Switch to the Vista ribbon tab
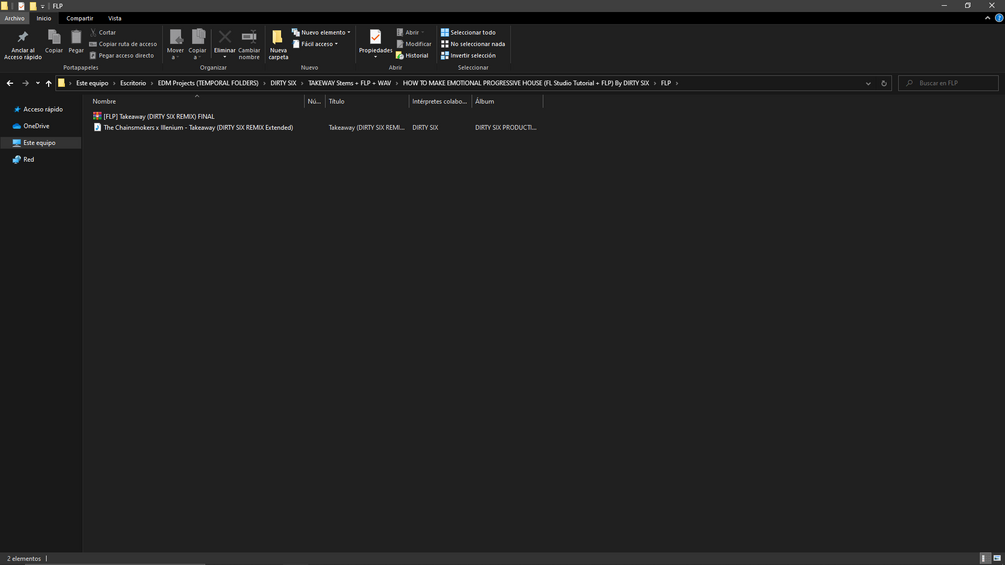 [x=115, y=18]
